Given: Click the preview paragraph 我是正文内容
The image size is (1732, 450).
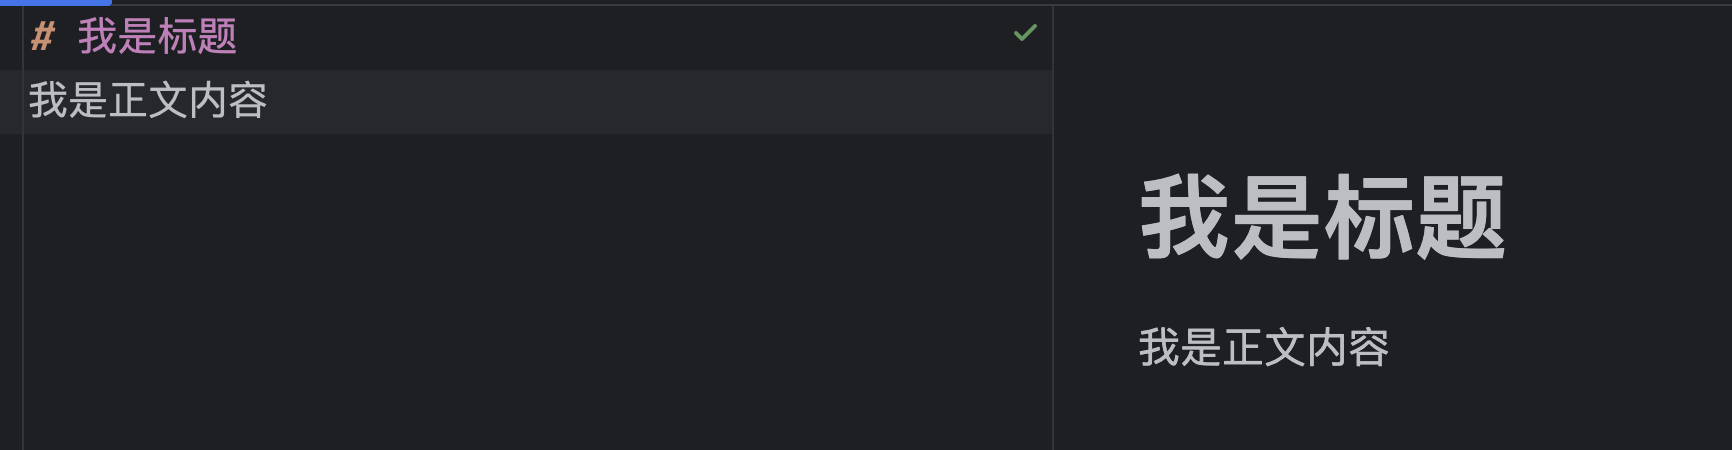Looking at the screenshot, I should [x=1264, y=347].
